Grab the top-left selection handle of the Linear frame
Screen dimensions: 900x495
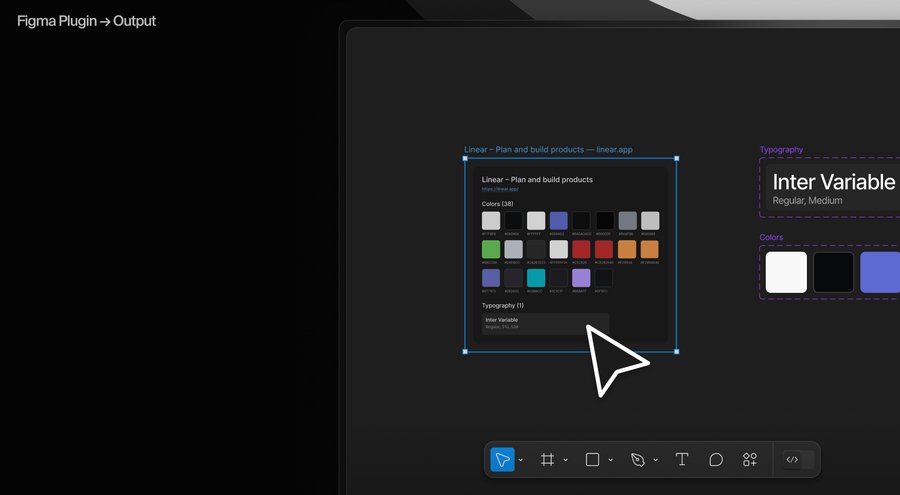[465, 158]
